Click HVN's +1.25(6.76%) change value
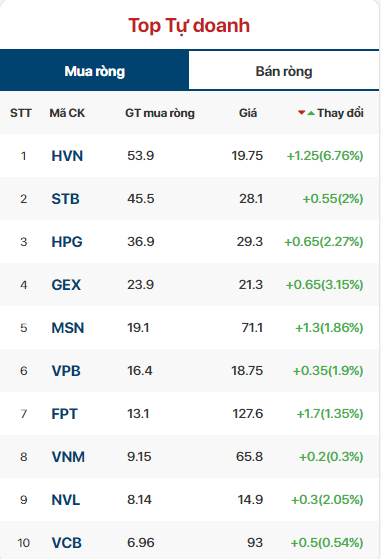 click(325, 156)
